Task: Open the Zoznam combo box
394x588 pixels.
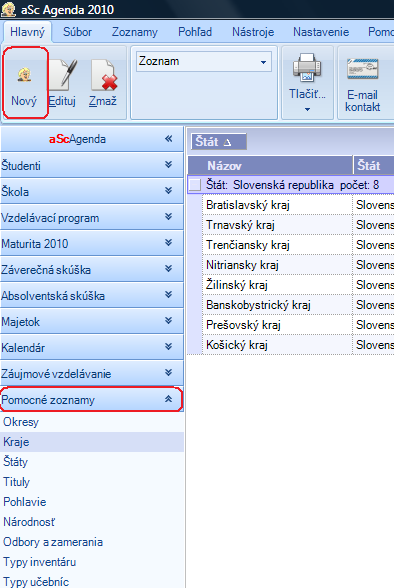Action: point(204,61)
